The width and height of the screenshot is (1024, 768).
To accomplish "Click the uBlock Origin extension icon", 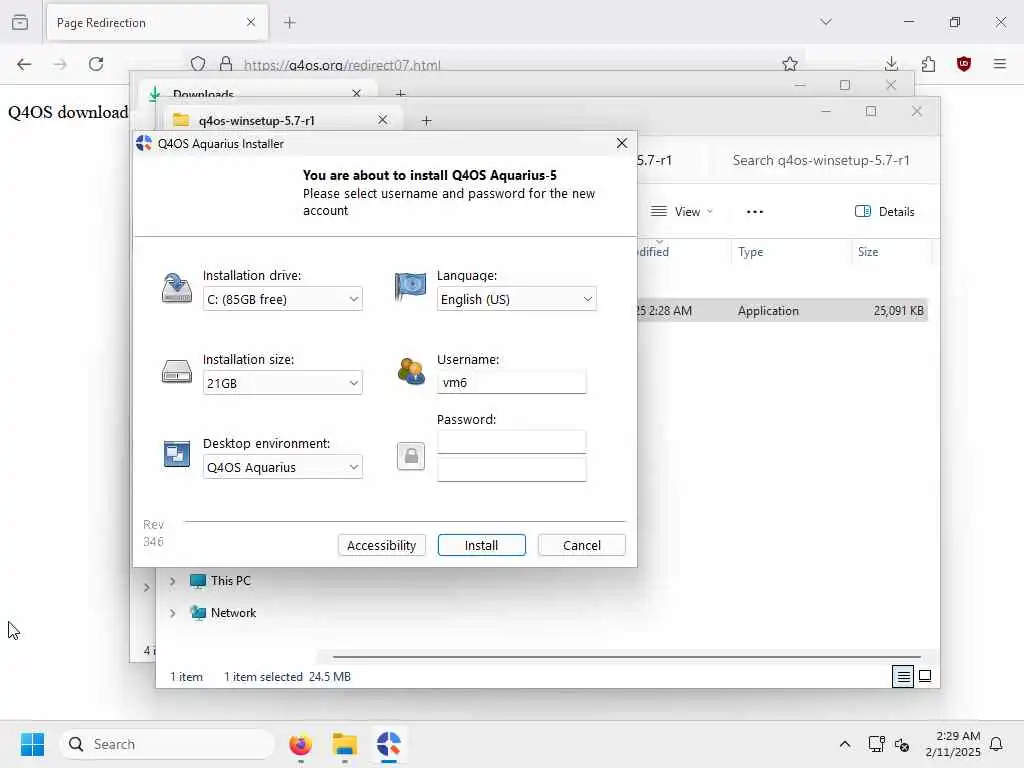I will click(964, 64).
